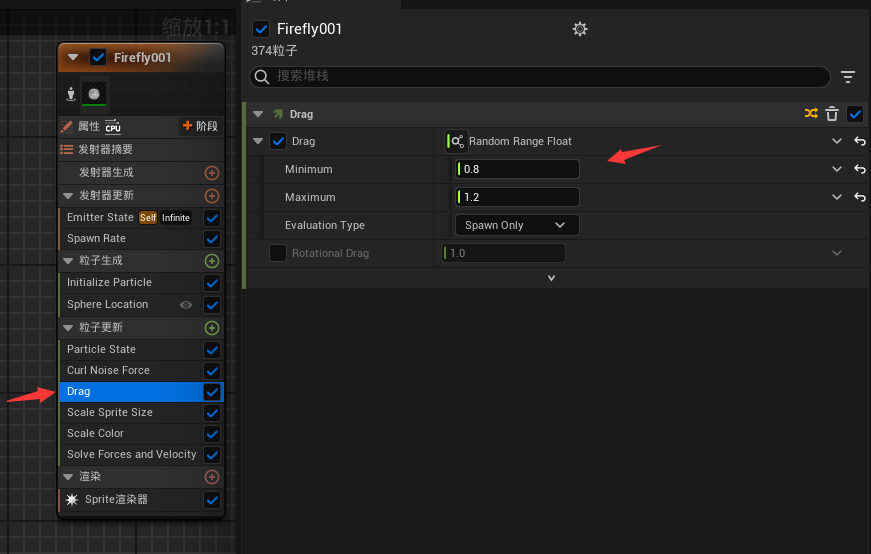Click the emitter sprite thumbnail preview
Screen dimensions: 871x554
(x=94, y=94)
